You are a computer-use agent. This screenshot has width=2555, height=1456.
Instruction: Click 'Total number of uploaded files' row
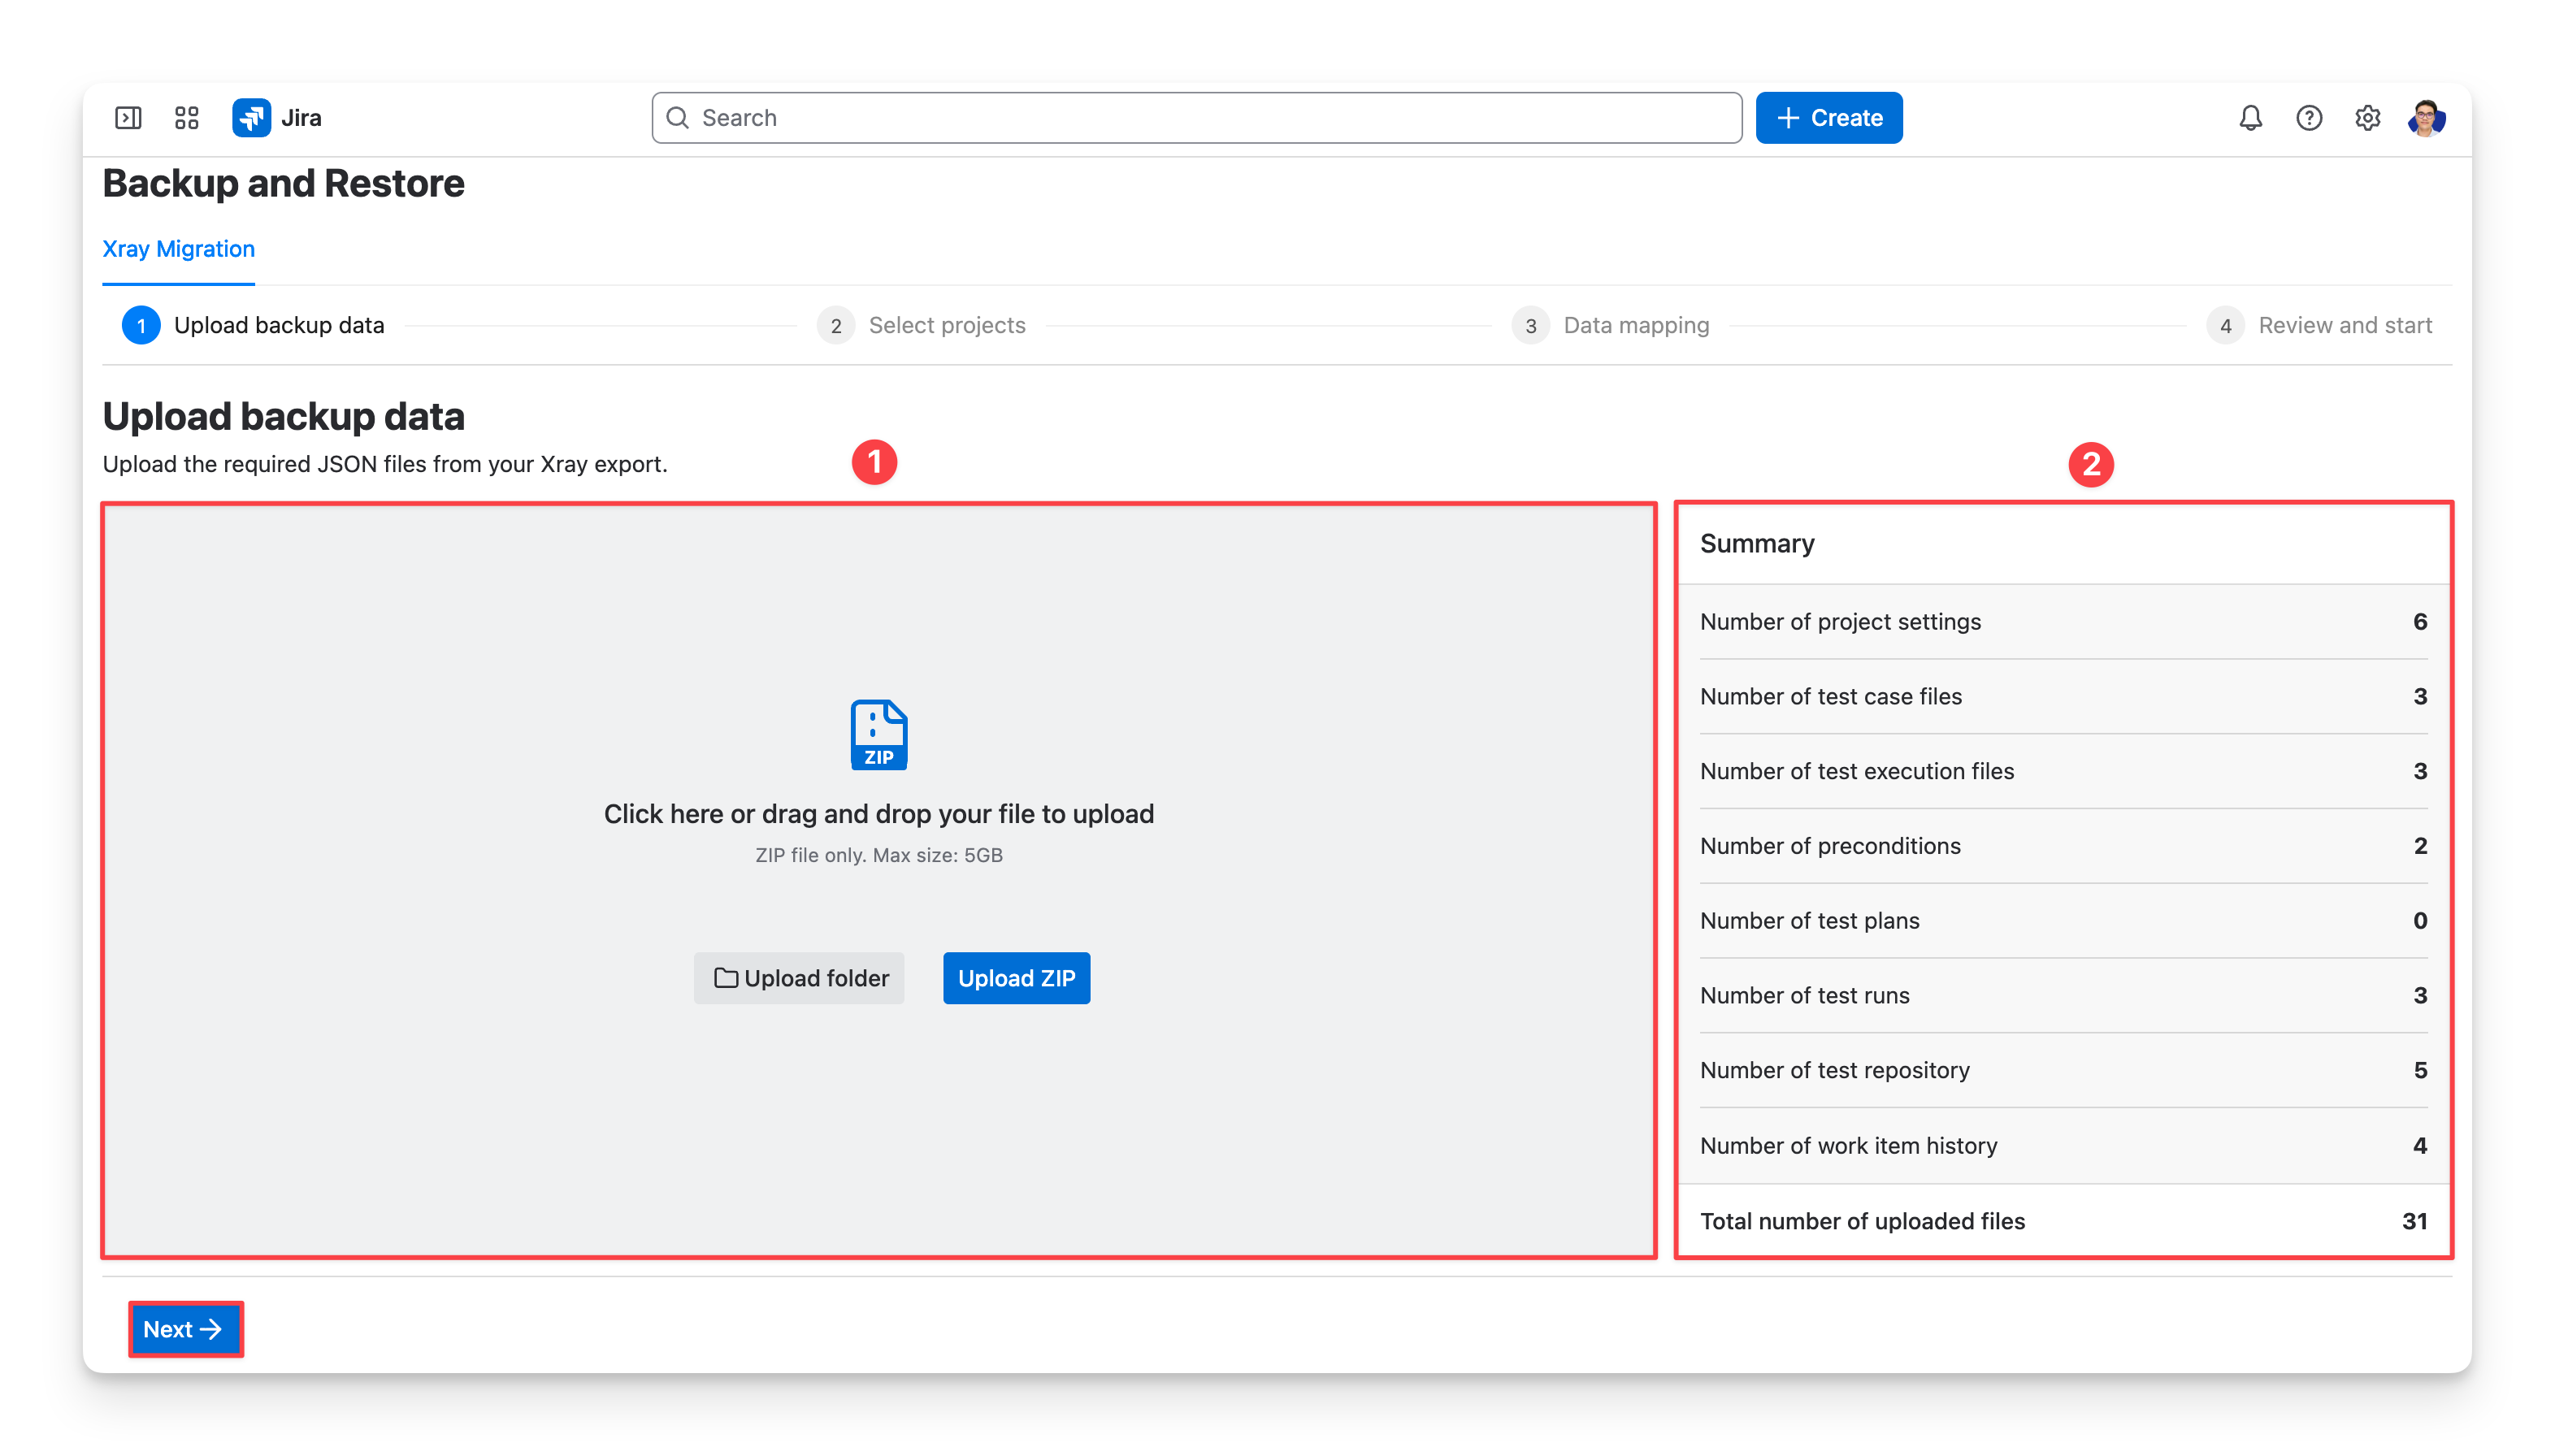coord(2063,1221)
